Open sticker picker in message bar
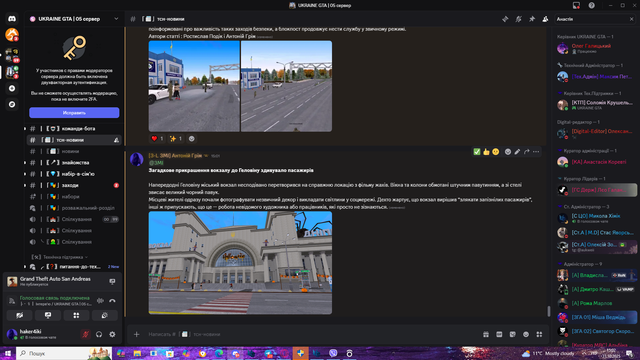This screenshot has width=640, height=360. coord(513,334)
